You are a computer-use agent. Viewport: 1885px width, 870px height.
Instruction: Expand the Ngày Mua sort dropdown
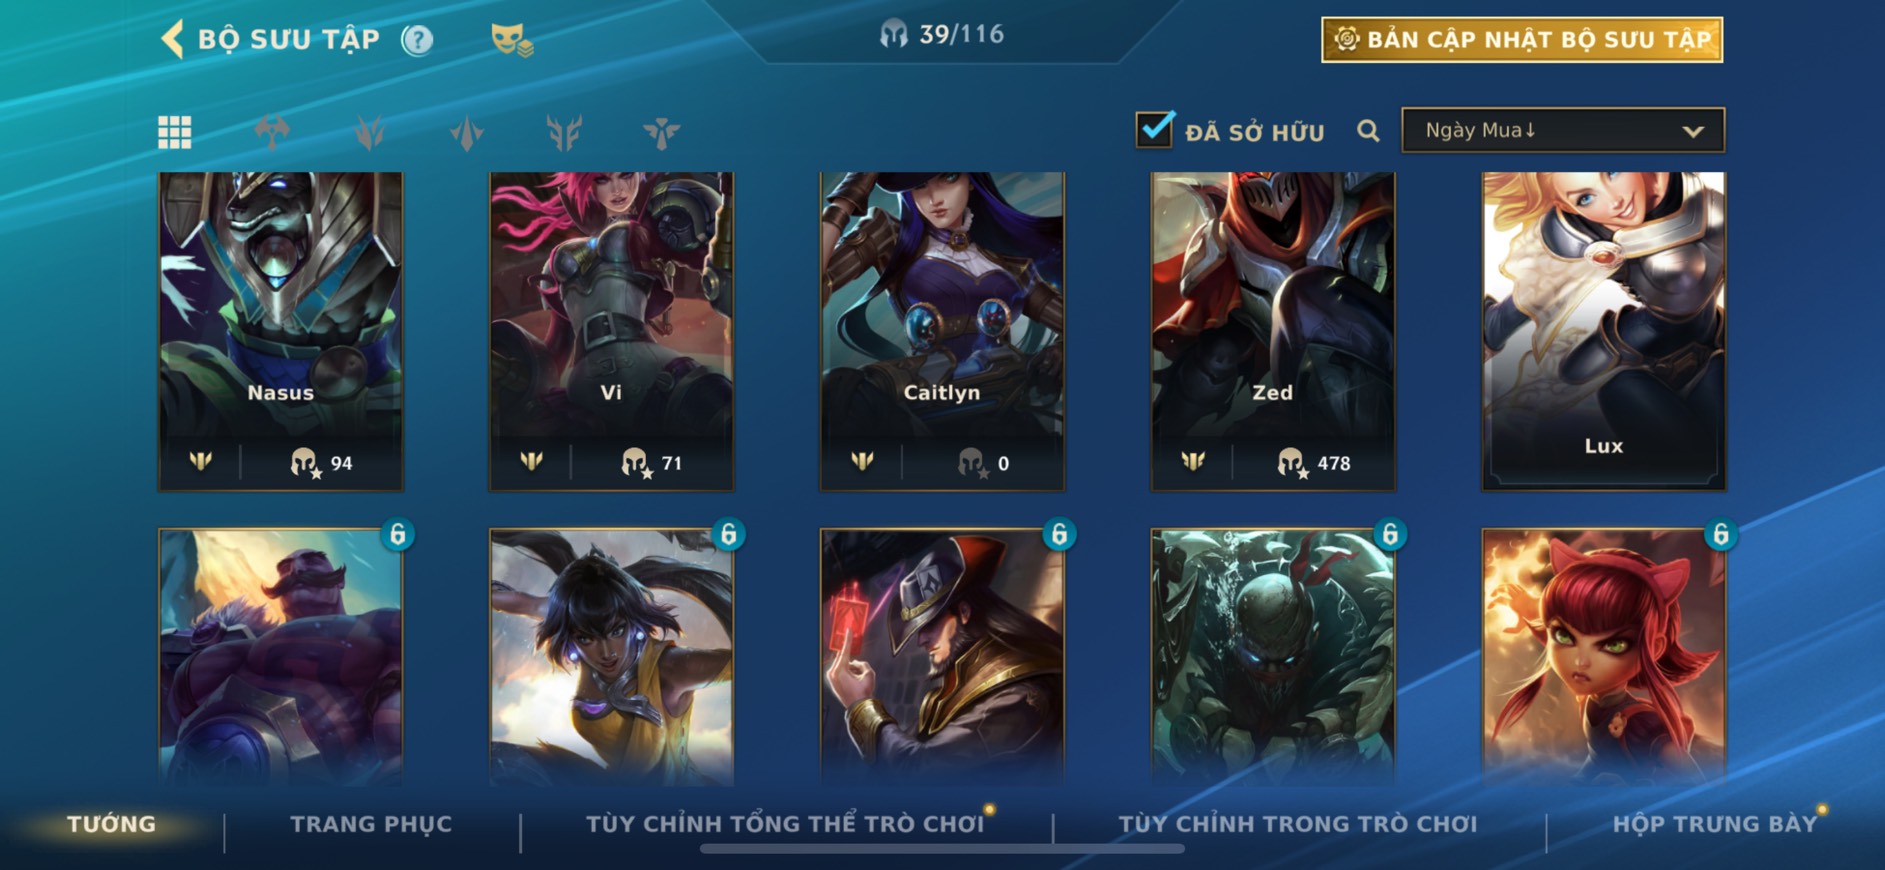point(1563,130)
